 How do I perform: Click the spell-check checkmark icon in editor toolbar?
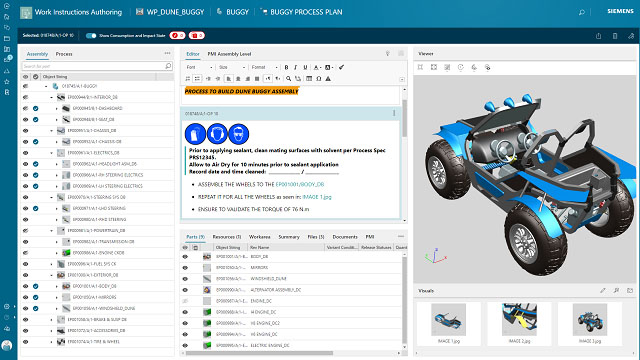click(341, 67)
